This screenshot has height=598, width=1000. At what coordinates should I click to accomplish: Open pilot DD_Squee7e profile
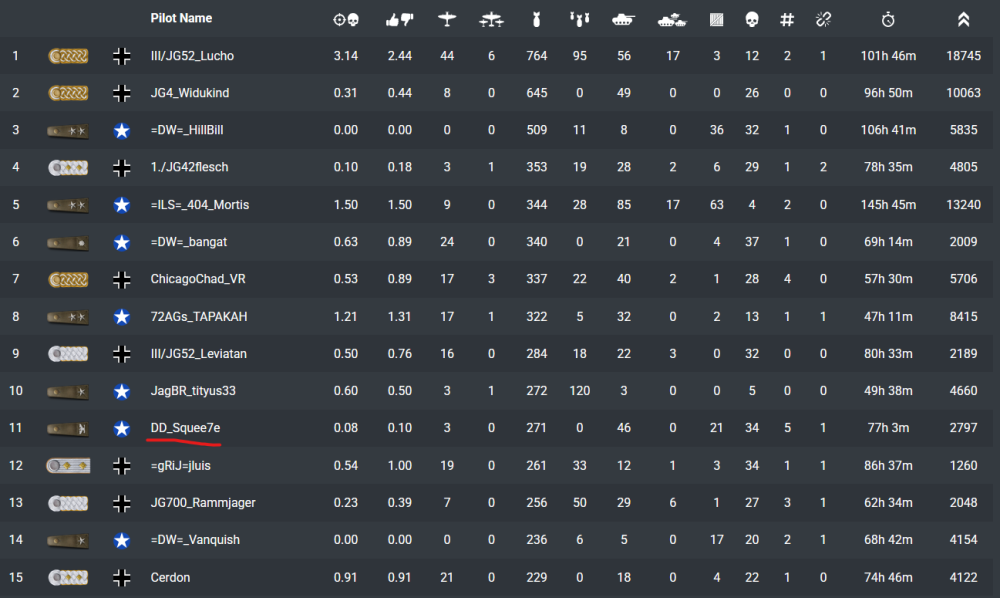[x=185, y=428]
